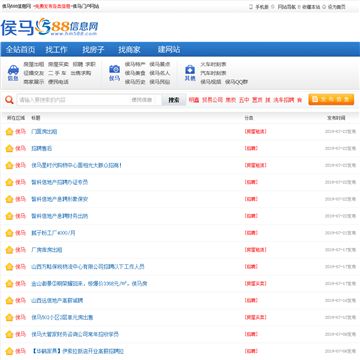Open the 便民信息 search category dropdown
The width and height of the screenshot is (360, 360).
pos(146,100)
